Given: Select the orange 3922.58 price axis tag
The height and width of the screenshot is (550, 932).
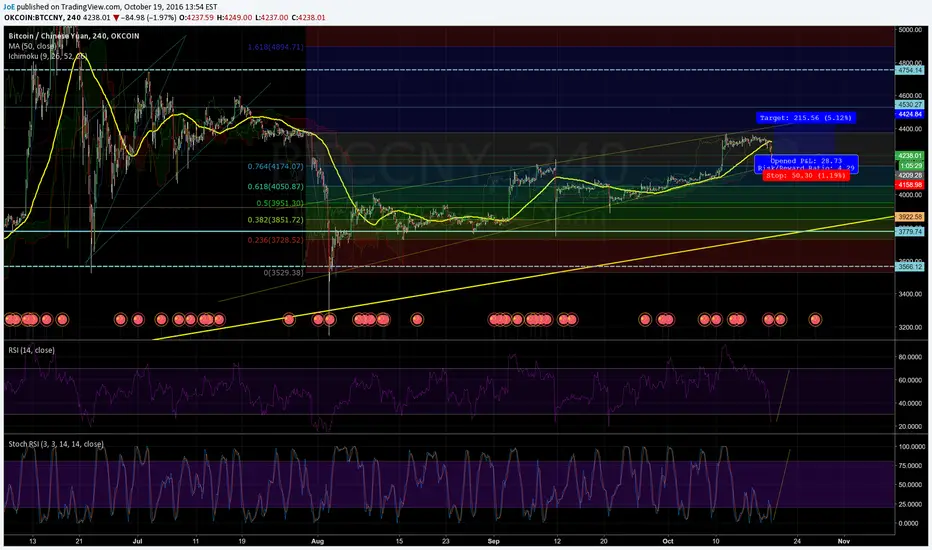Looking at the screenshot, I should click(x=910, y=217).
